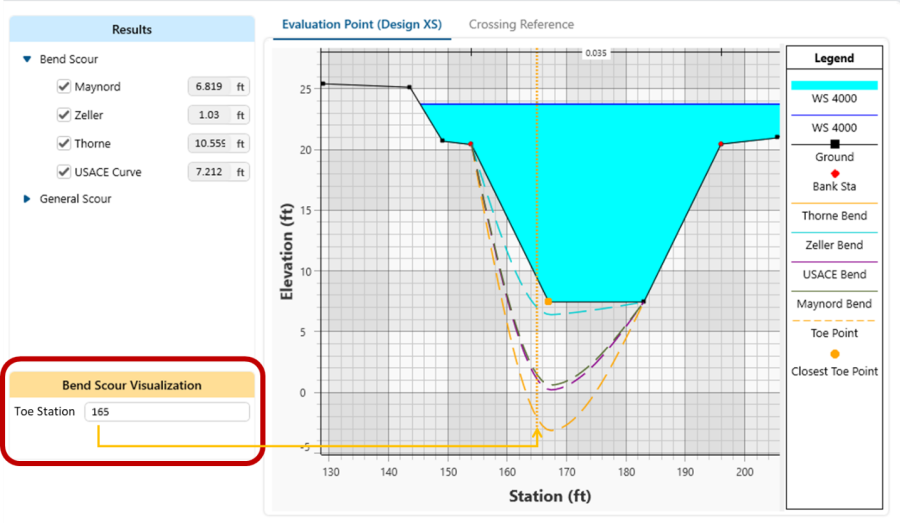
Task: Collapse the Bend Scour tree section
Action: pos(27,60)
